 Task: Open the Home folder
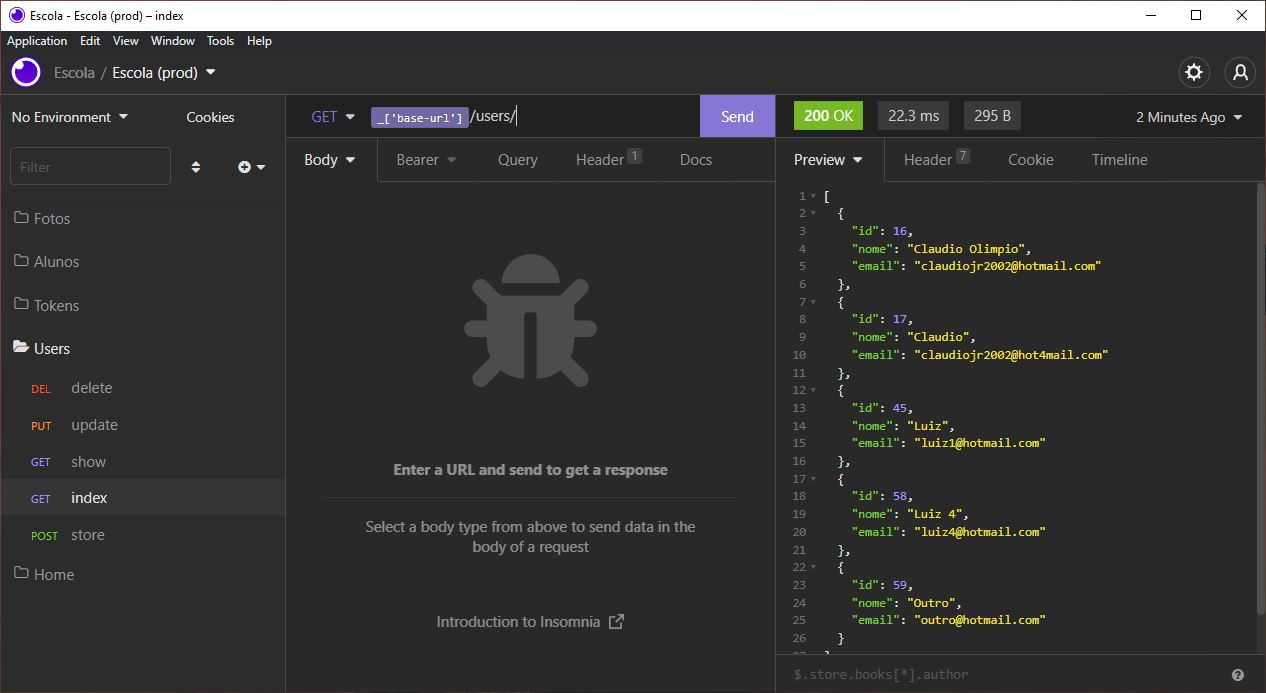[142, 574]
